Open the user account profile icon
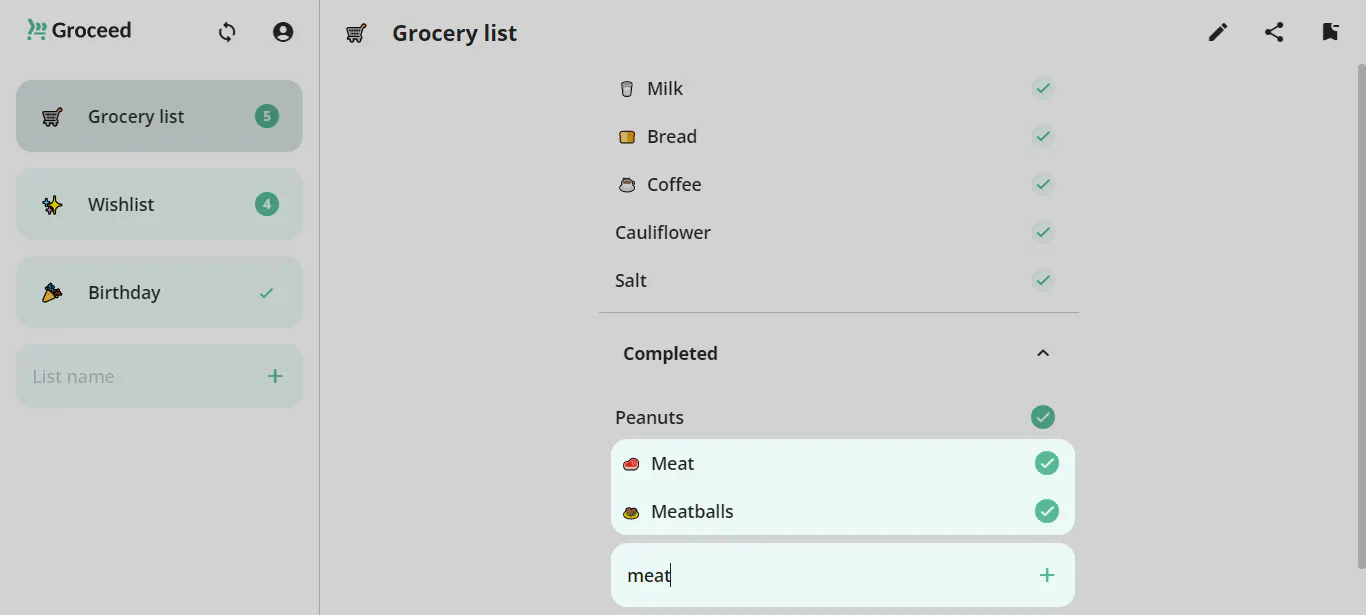The height and width of the screenshot is (615, 1366). [283, 32]
